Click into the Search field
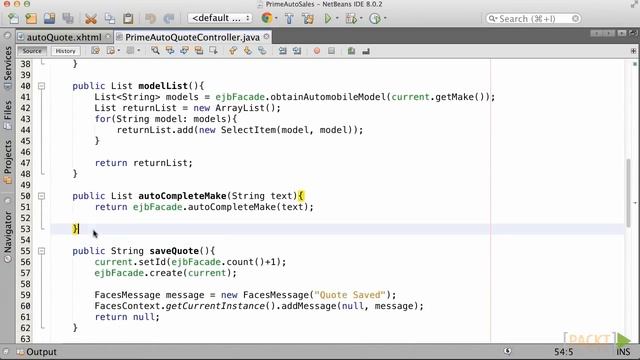The width and height of the screenshot is (640, 360). tap(533, 19)
